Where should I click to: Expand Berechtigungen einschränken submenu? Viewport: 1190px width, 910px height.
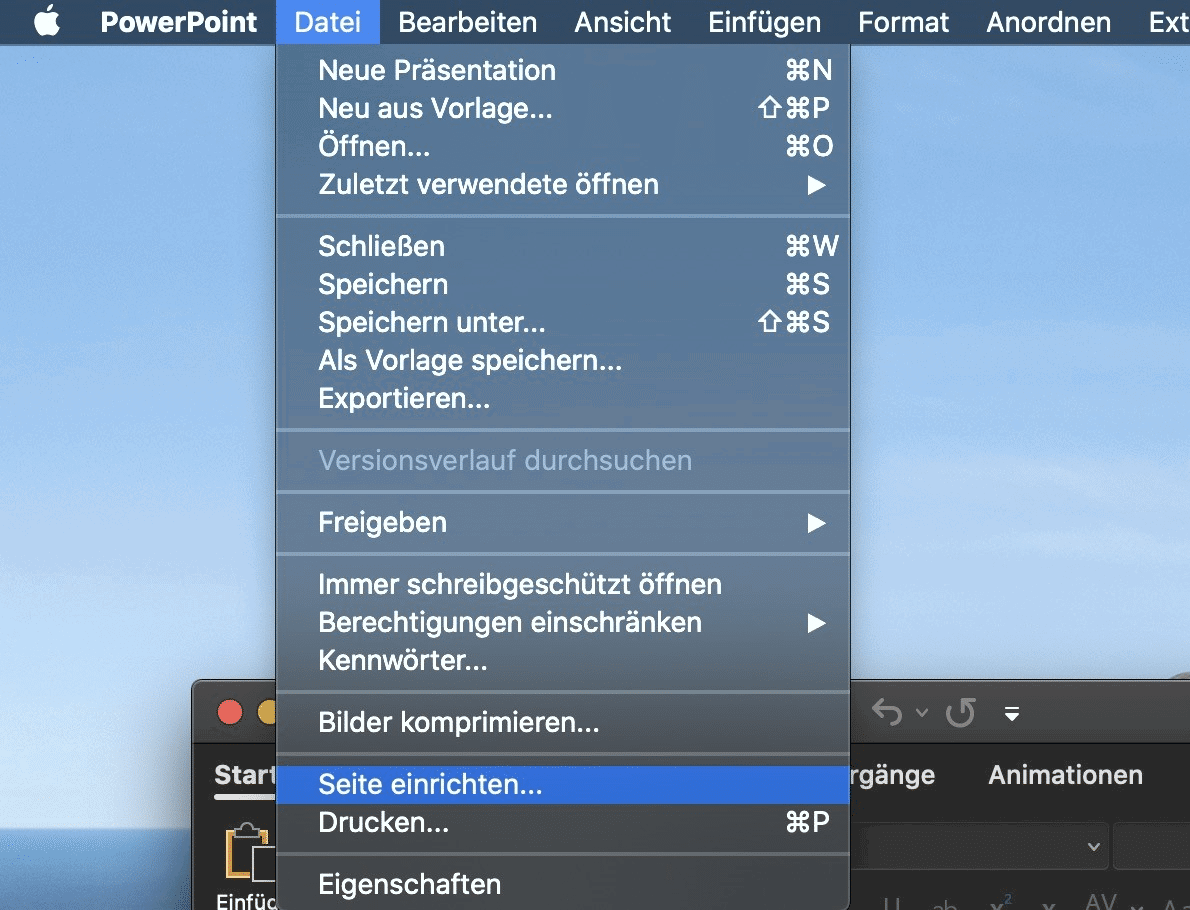tap(562, 622)
